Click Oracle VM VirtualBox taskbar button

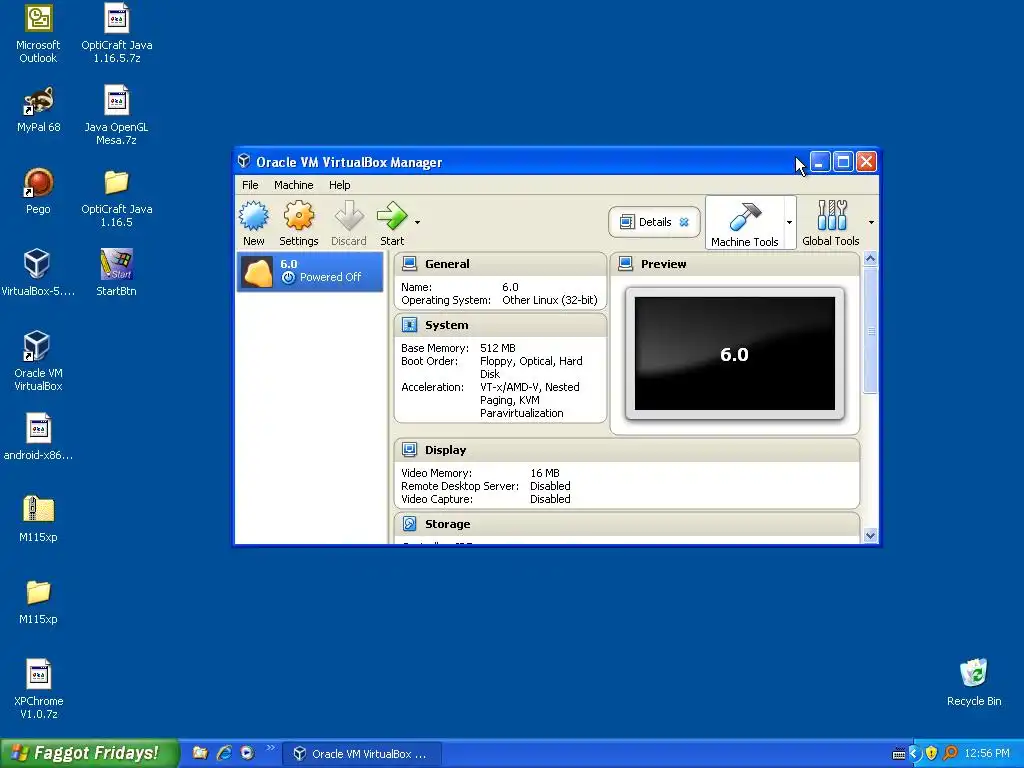point(362,754)
